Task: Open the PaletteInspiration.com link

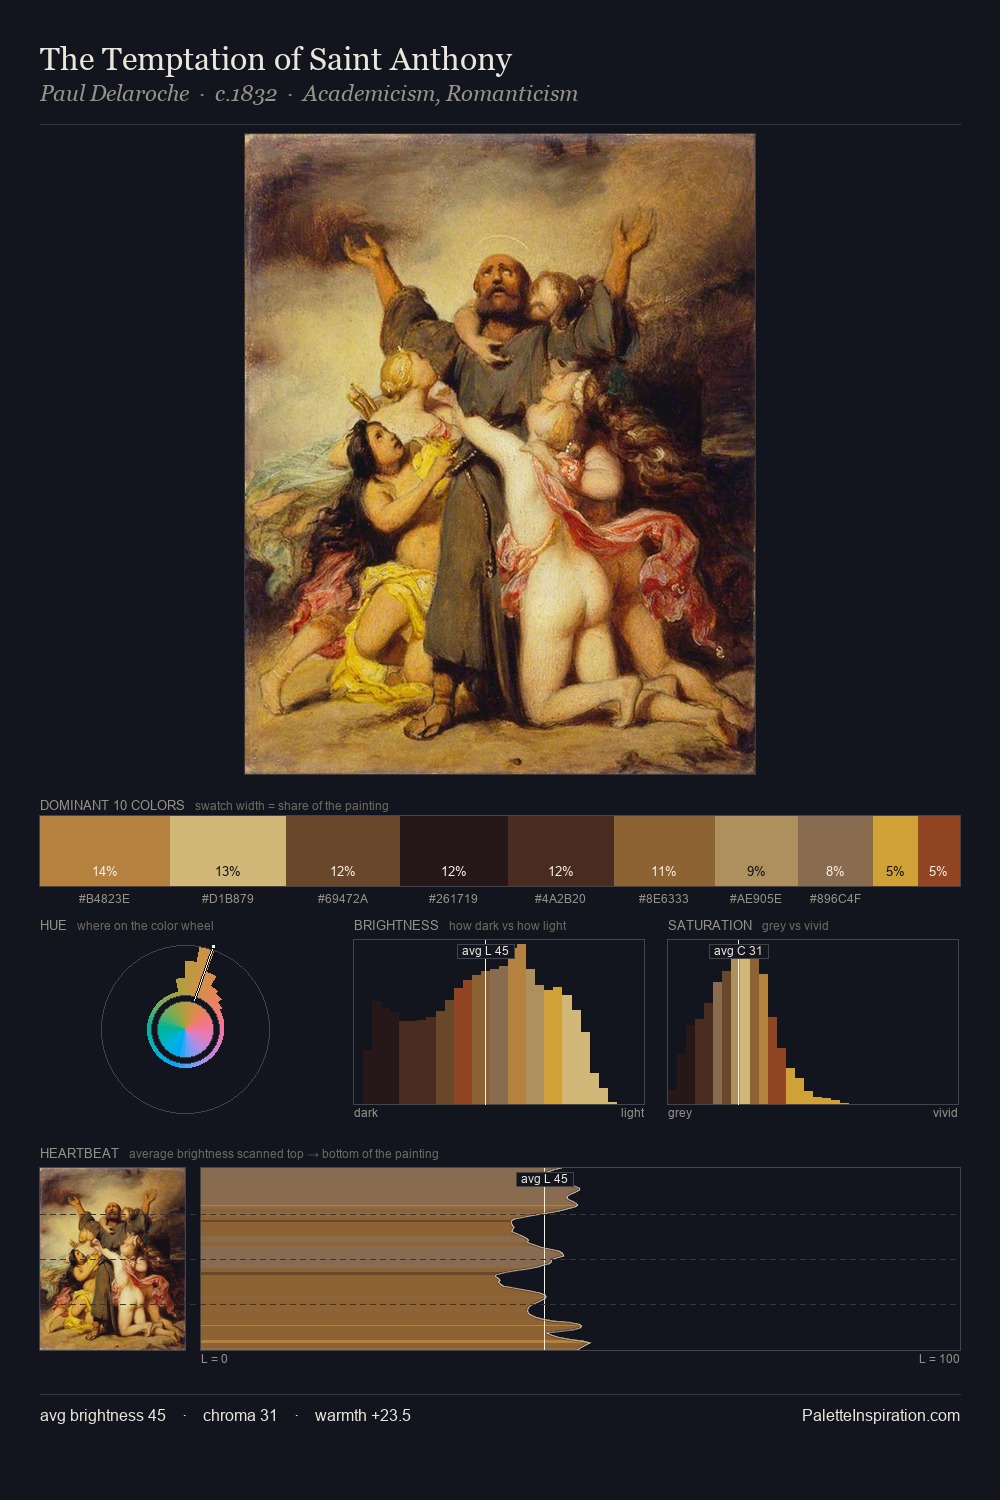Action: point(881,1415)
